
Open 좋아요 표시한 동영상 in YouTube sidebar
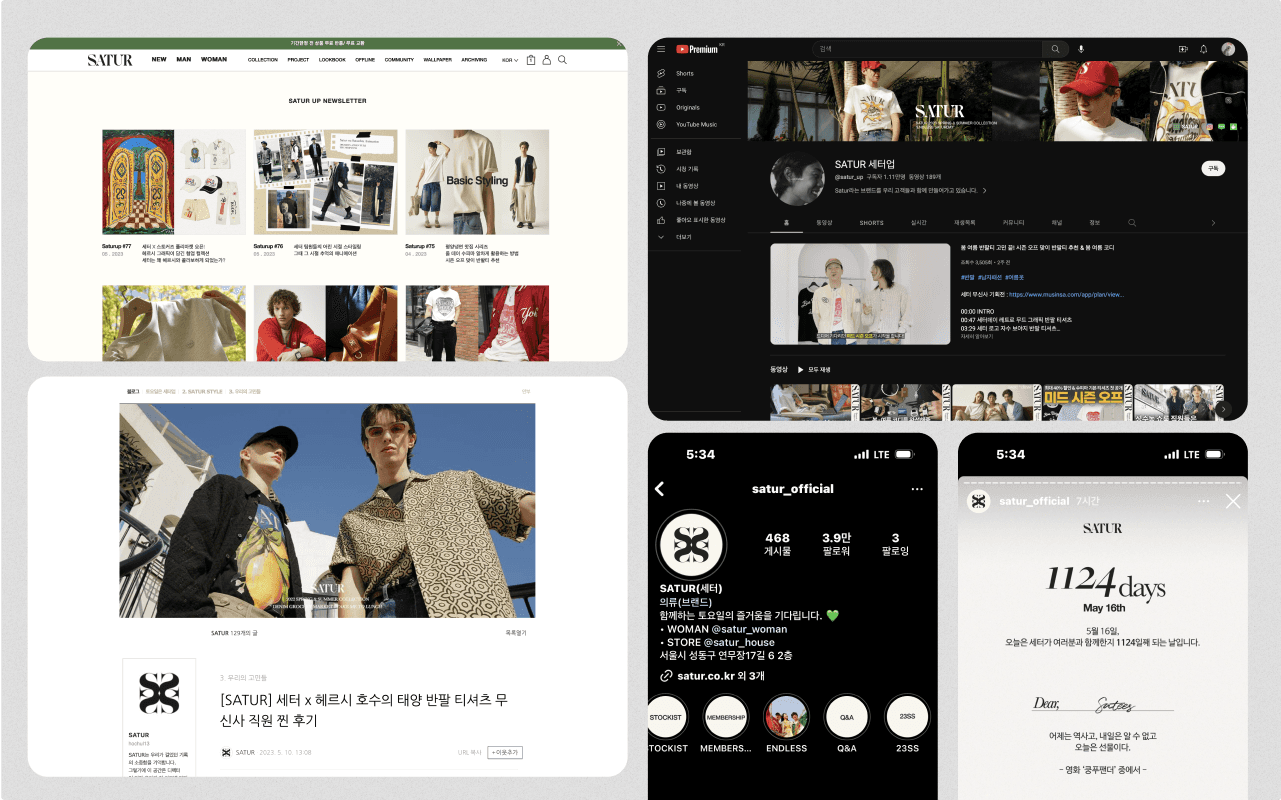tap(691, 219)
